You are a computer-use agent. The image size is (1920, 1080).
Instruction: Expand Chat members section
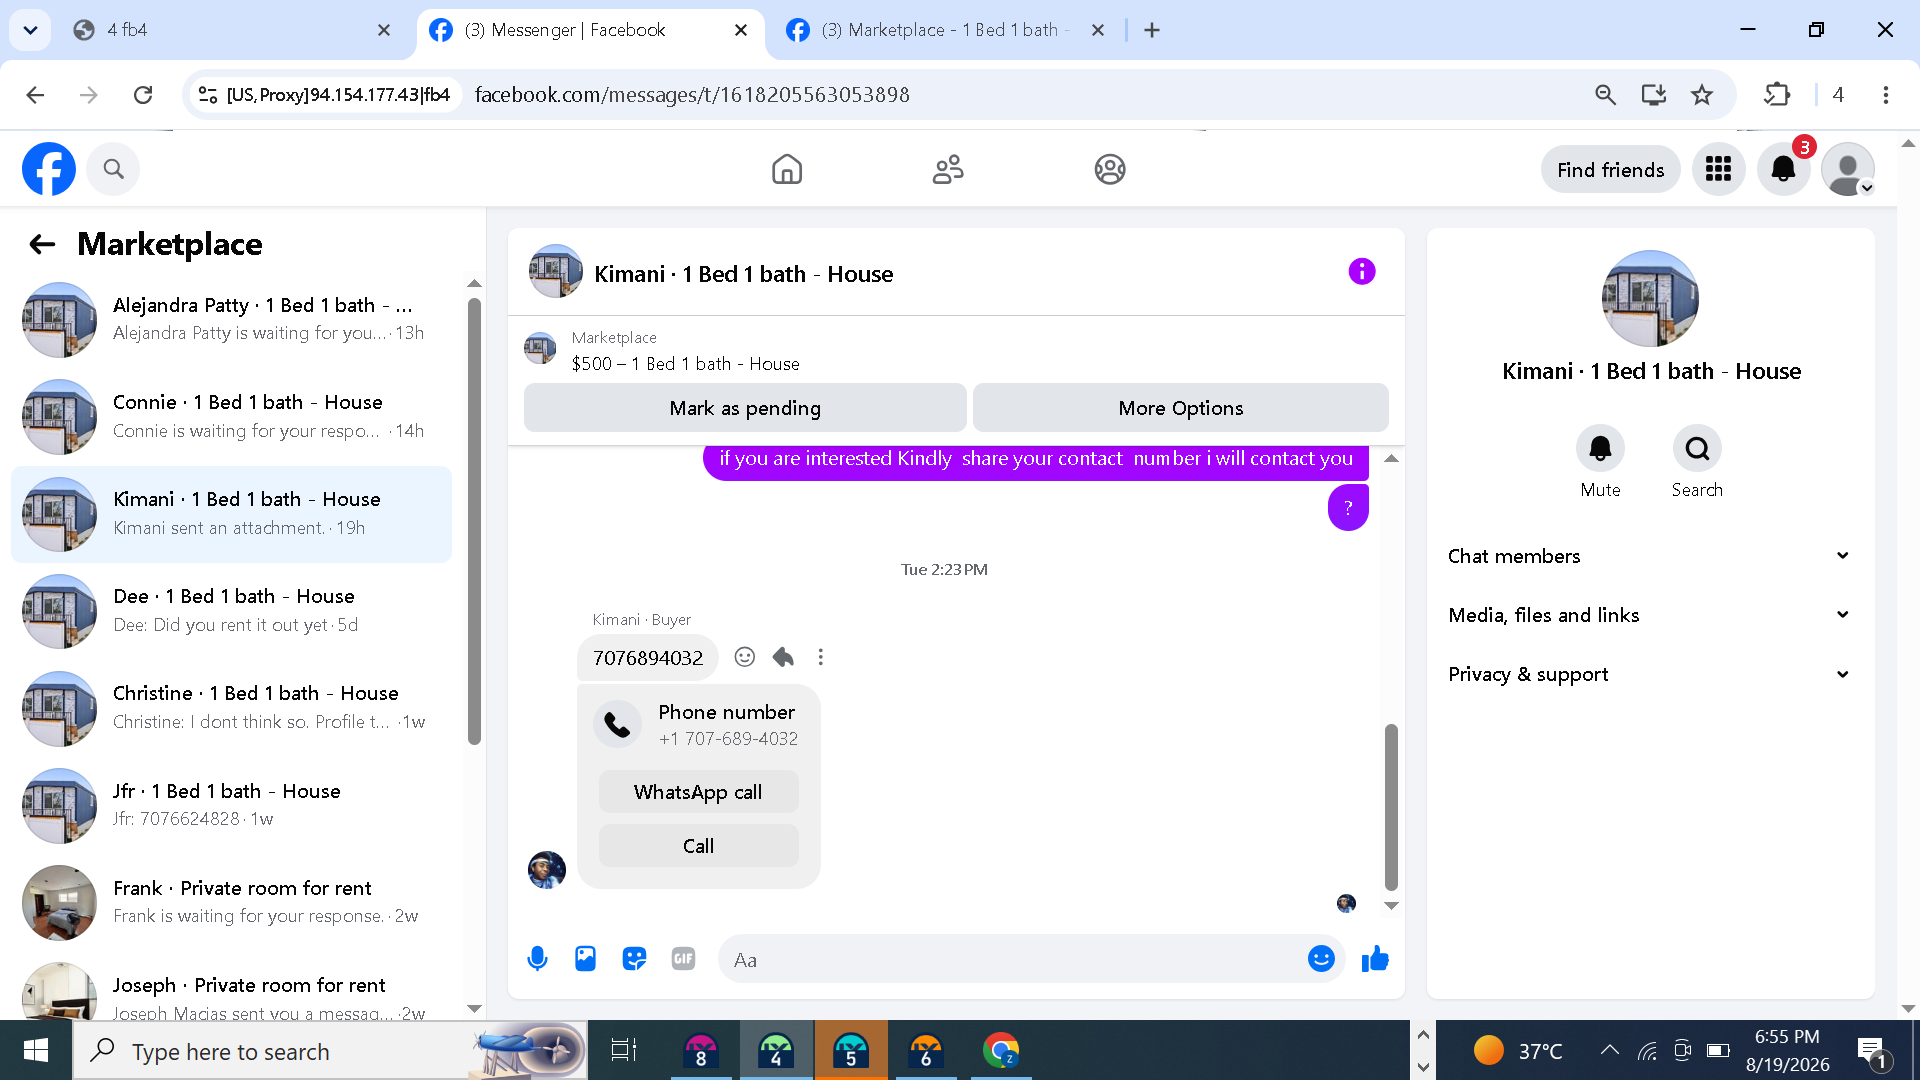click(x=1650, y=556)
